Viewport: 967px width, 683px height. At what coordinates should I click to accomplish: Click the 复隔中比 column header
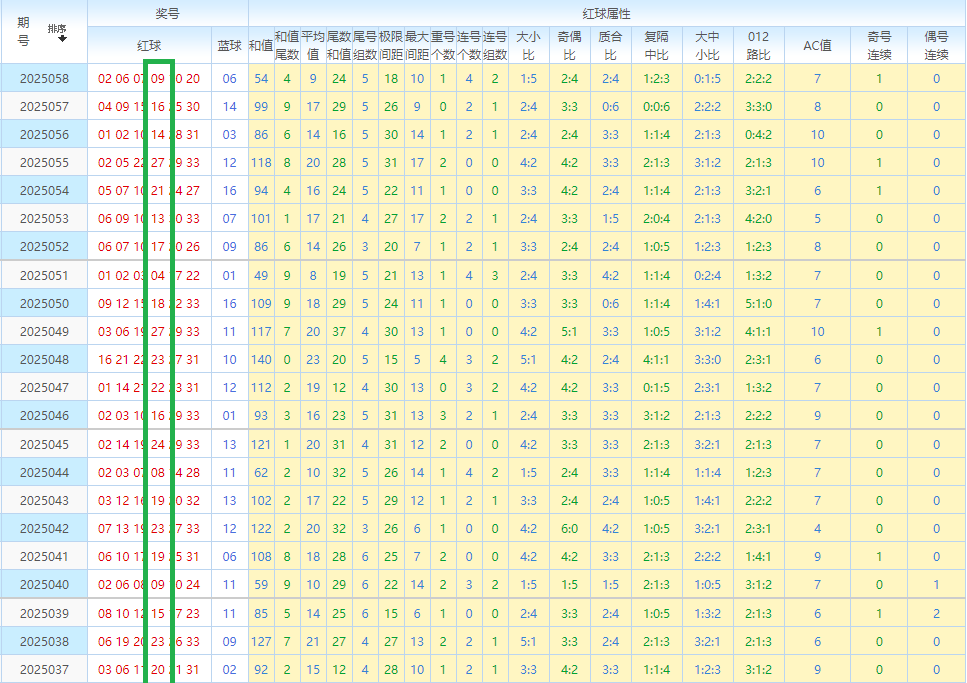click(x=656, y=45)
